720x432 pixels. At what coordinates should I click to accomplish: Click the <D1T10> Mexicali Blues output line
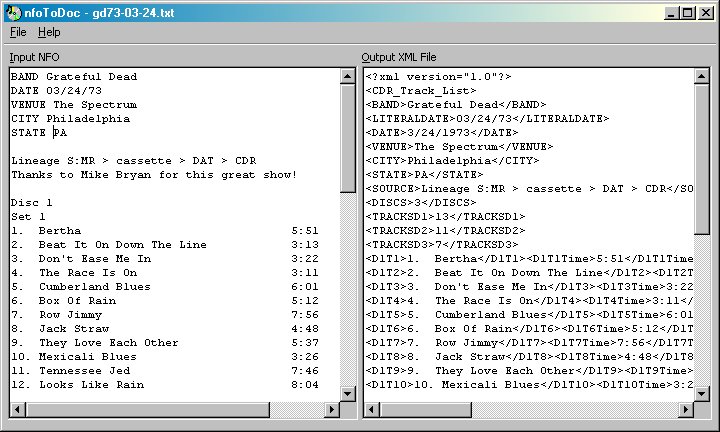click(x=529, y=385)
